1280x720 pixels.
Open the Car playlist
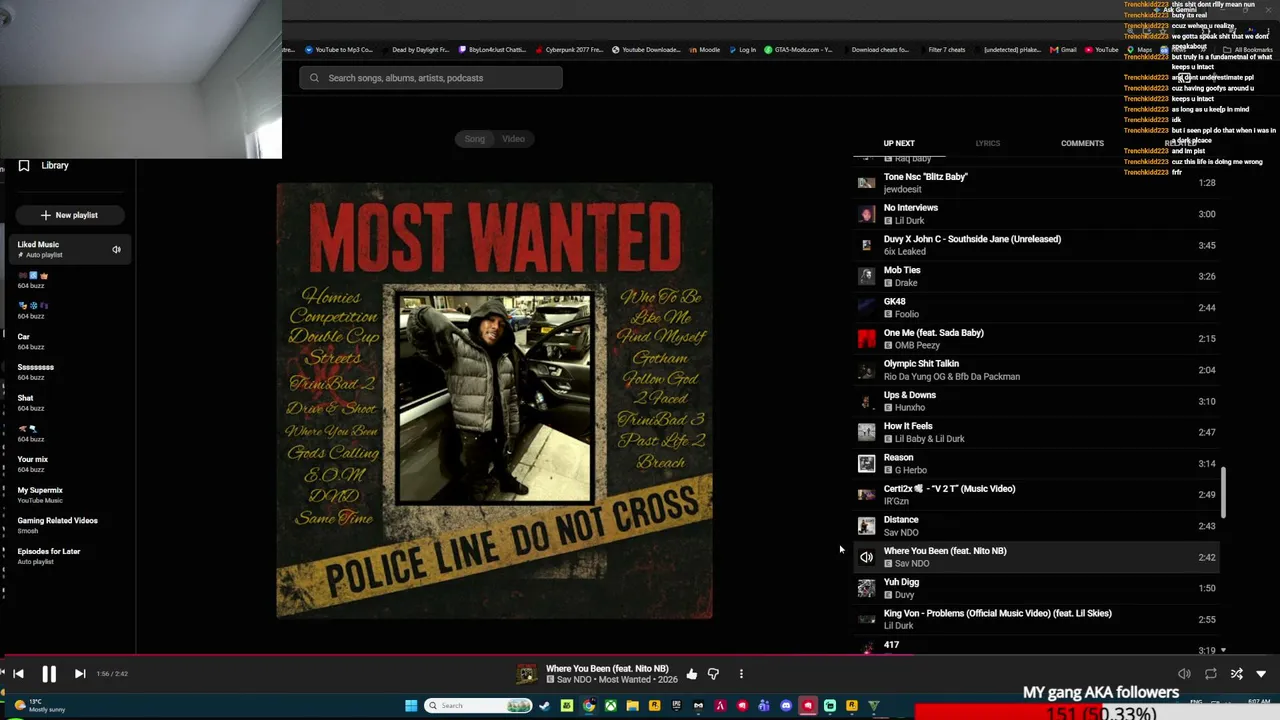click(69, 342)
